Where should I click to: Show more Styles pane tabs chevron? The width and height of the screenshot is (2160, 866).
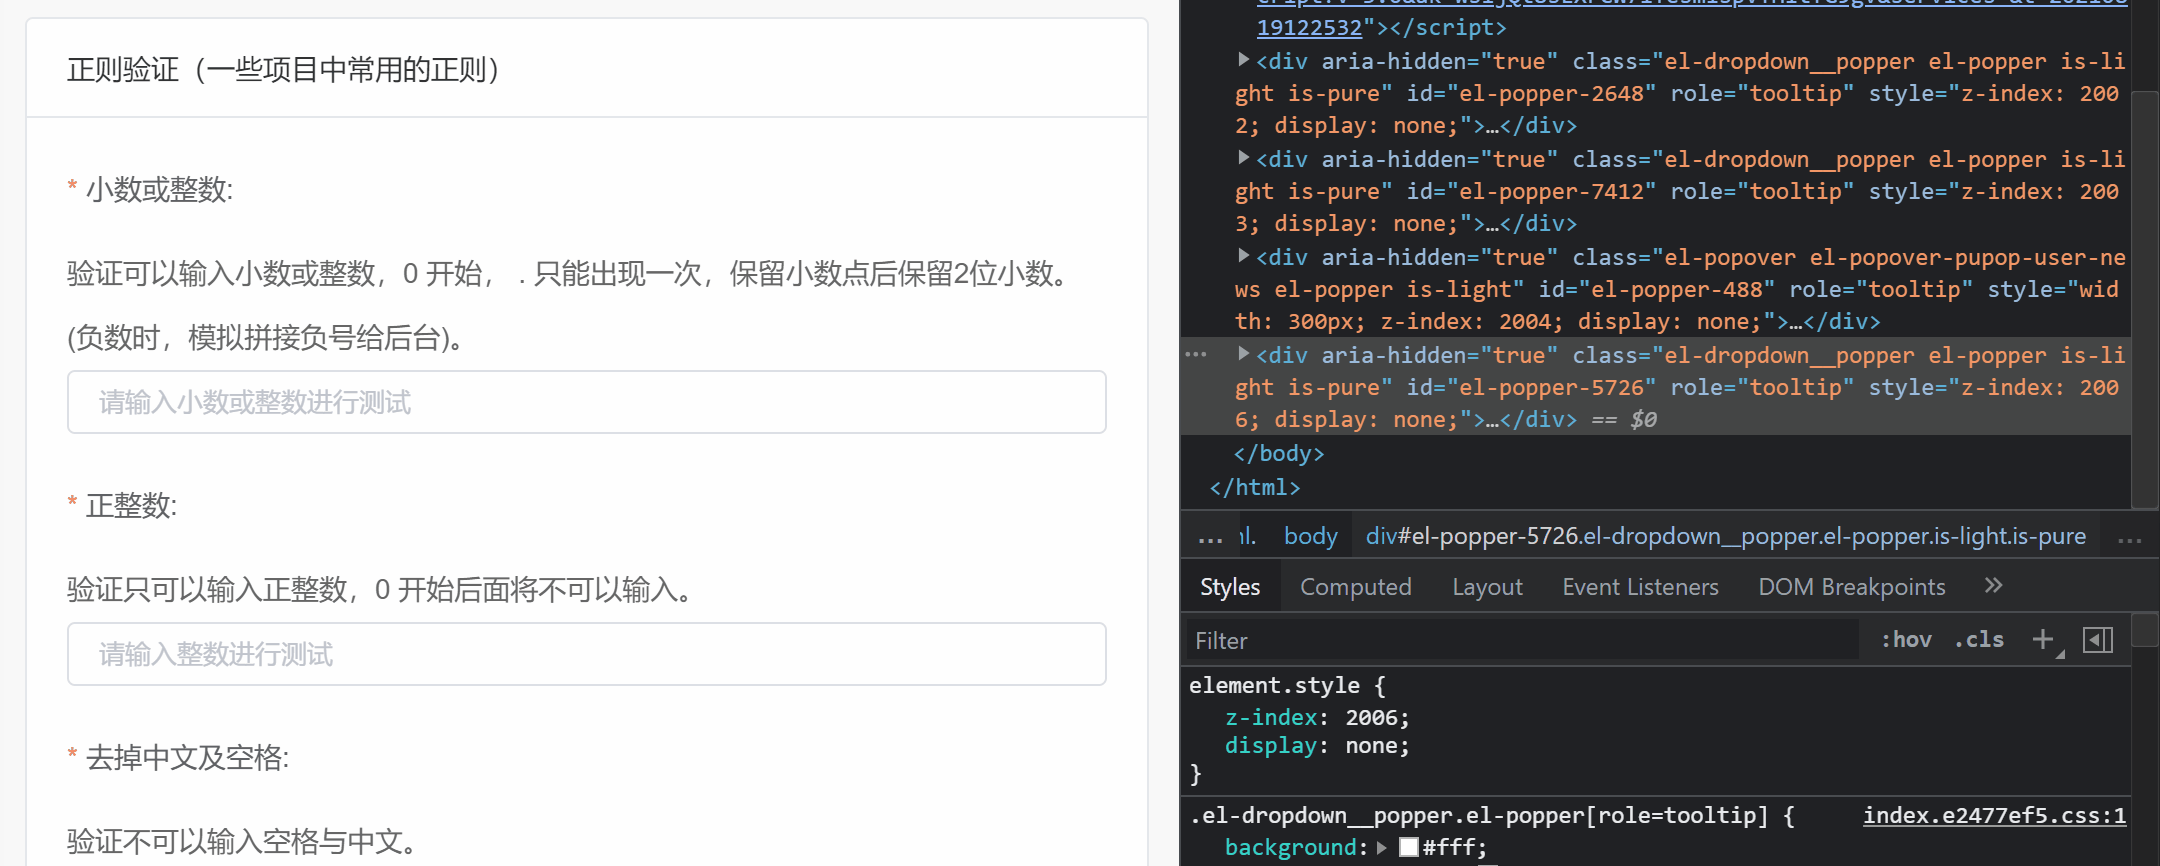click(x=1993, y=586)
